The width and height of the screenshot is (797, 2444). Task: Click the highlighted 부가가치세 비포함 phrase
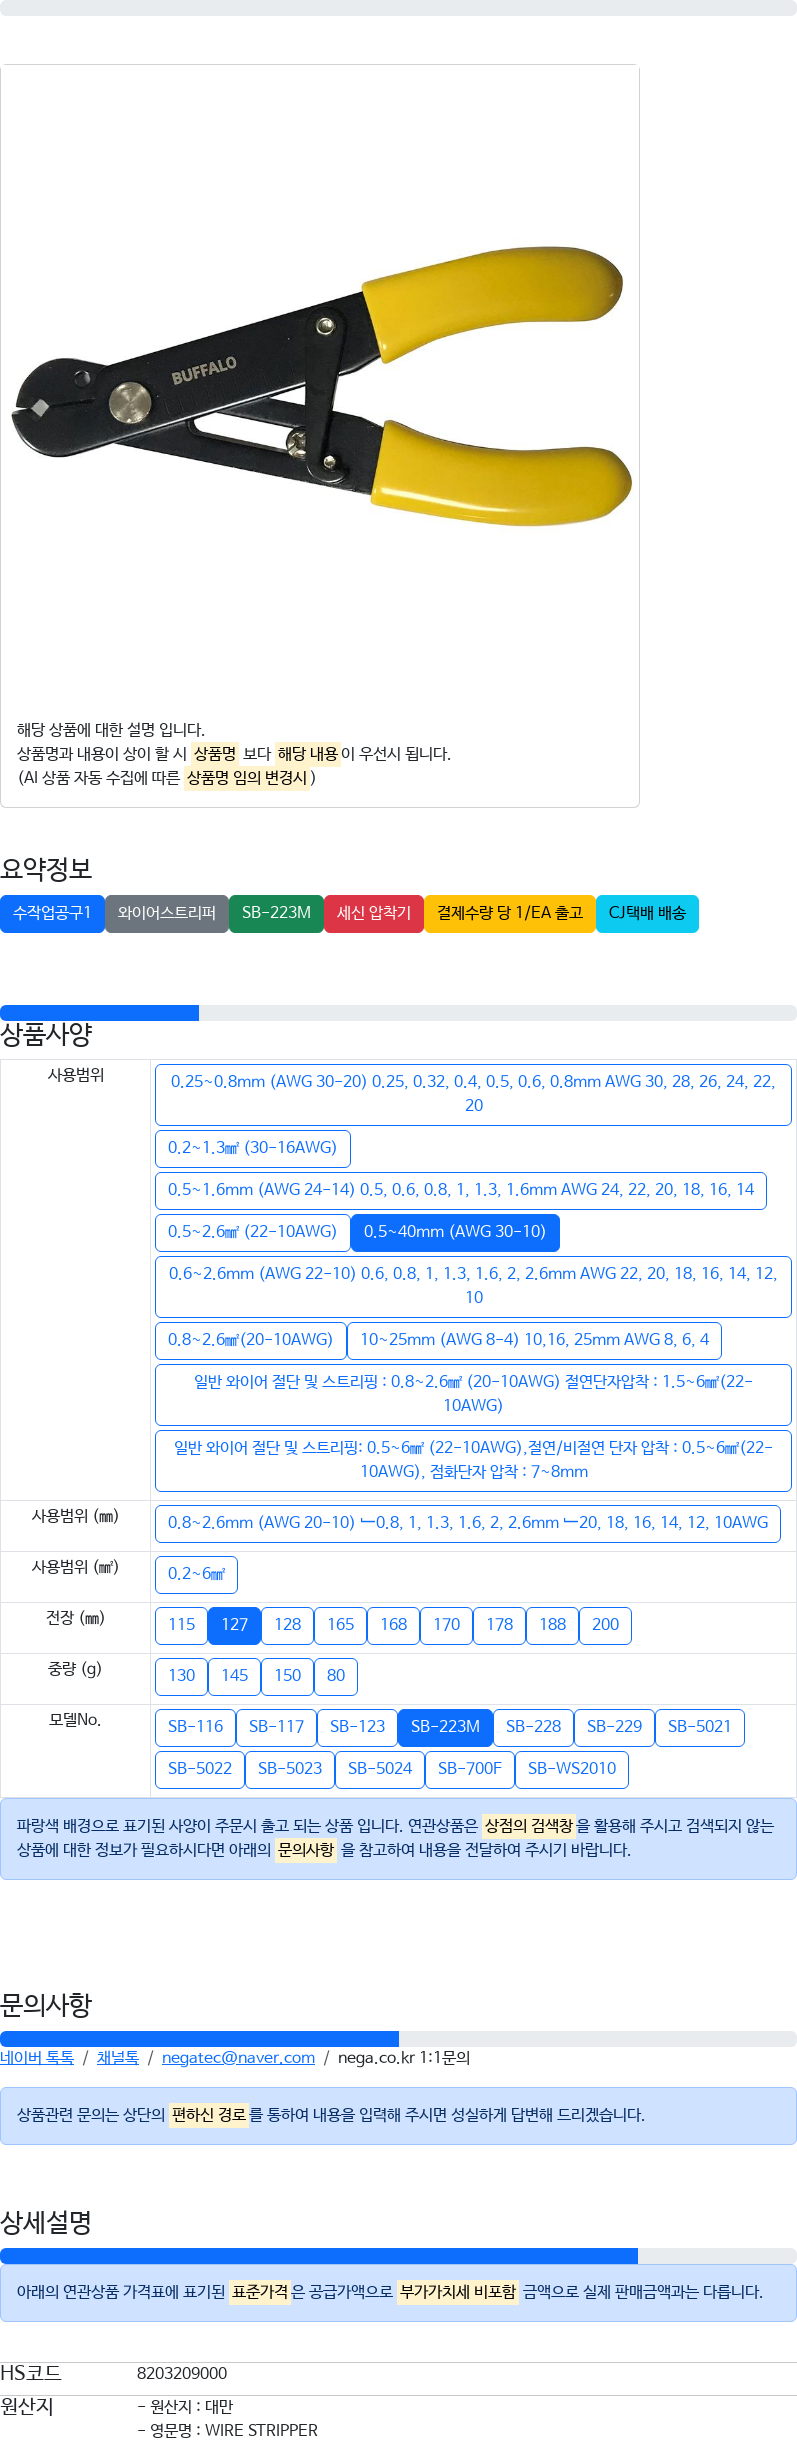click(458, 2292)
